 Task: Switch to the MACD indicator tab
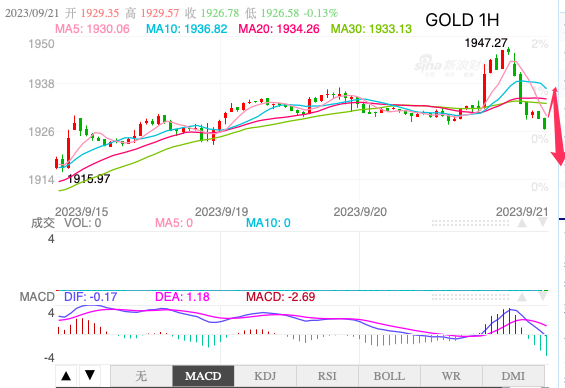coord(203,376)
